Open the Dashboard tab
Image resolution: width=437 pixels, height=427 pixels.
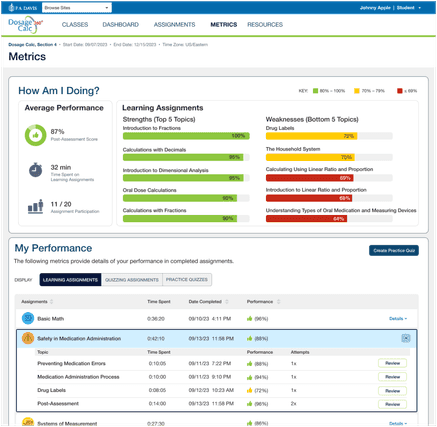(120, 25)
